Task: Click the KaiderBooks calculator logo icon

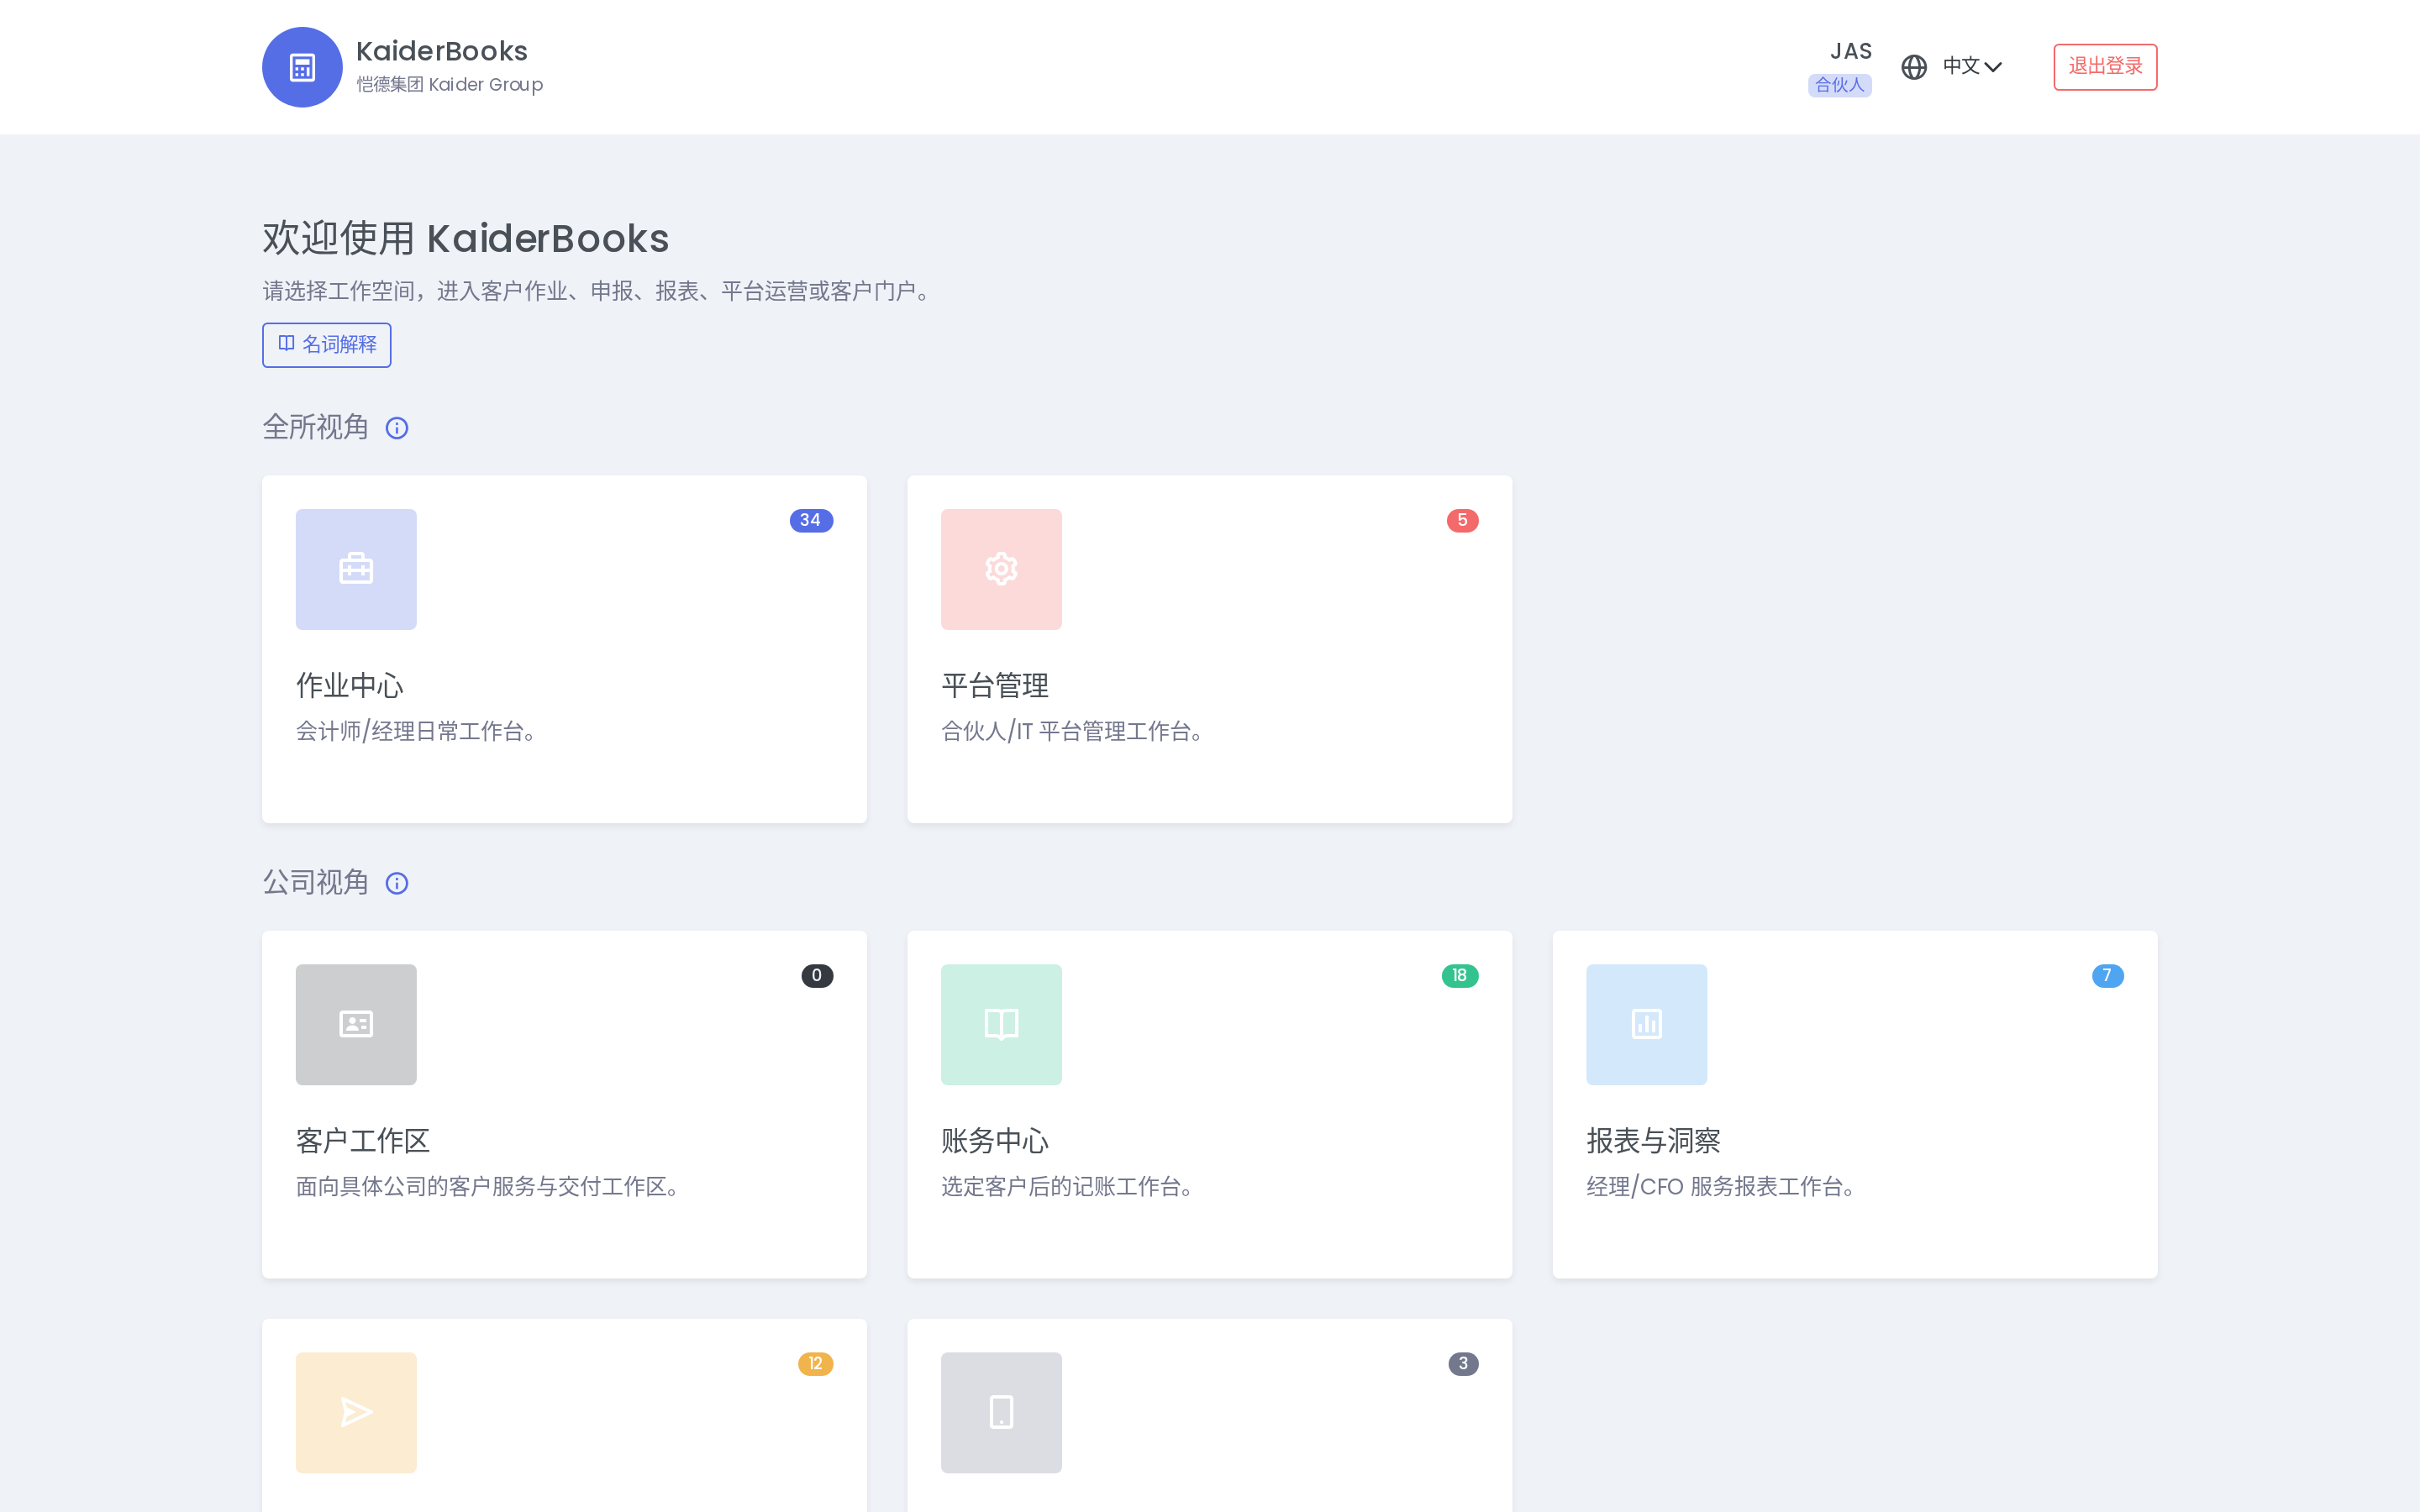Action: 302,67
